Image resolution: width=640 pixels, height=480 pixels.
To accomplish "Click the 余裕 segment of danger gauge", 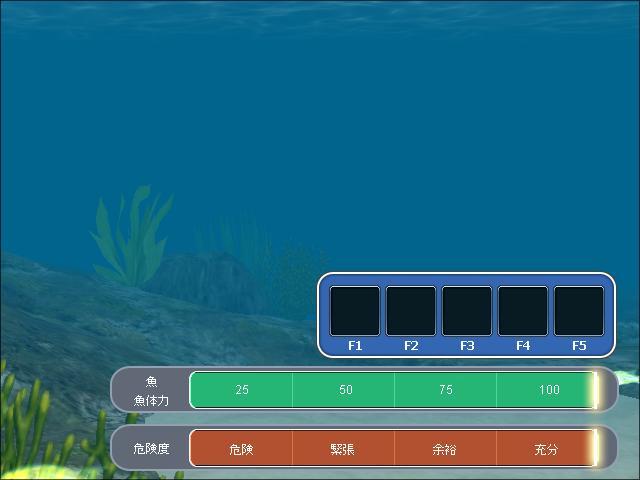I will coord(445,449).
